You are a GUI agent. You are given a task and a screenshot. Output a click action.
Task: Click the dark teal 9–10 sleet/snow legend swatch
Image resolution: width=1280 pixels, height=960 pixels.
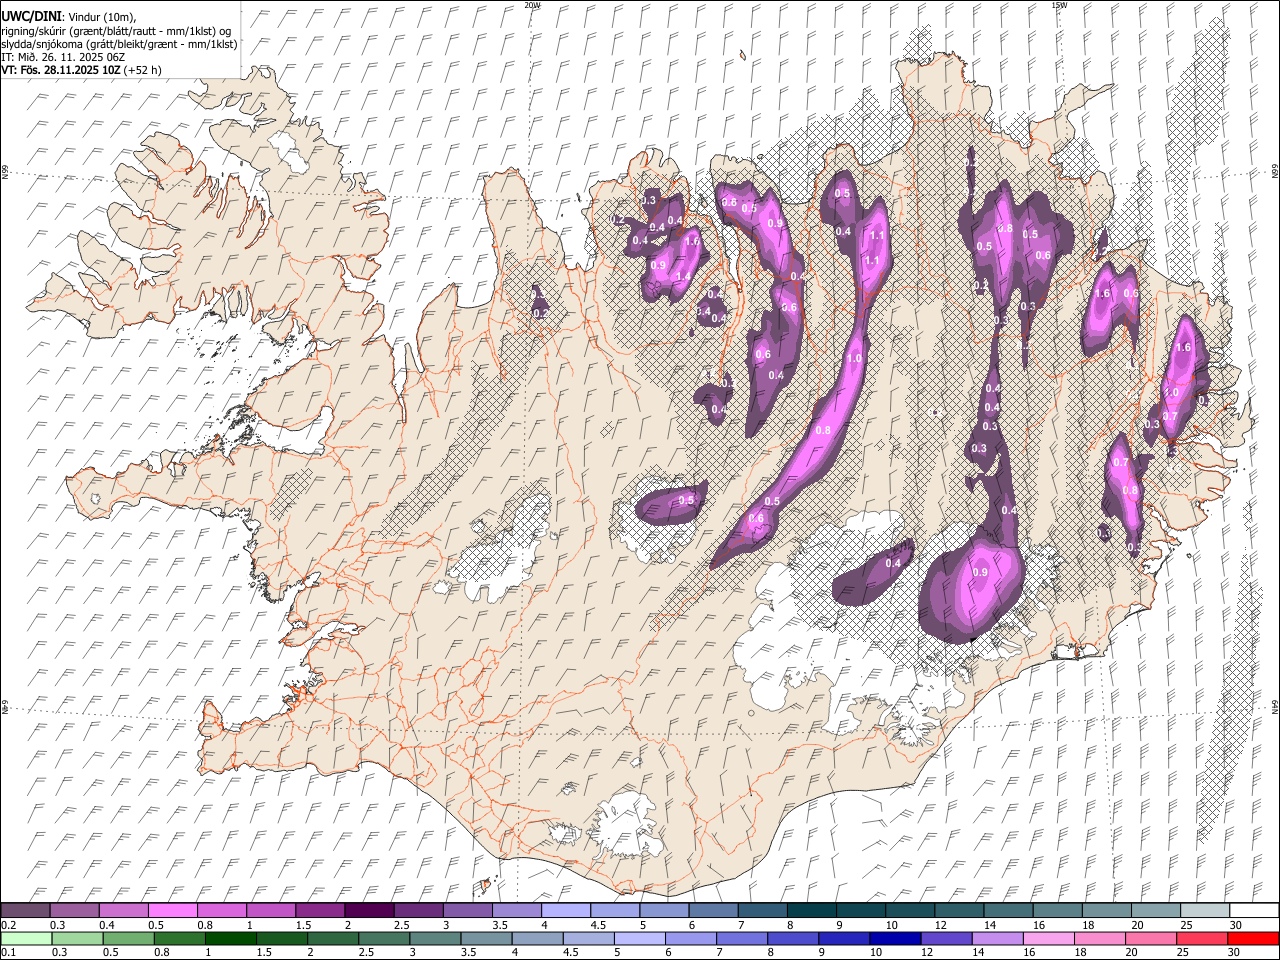point(860,911)
